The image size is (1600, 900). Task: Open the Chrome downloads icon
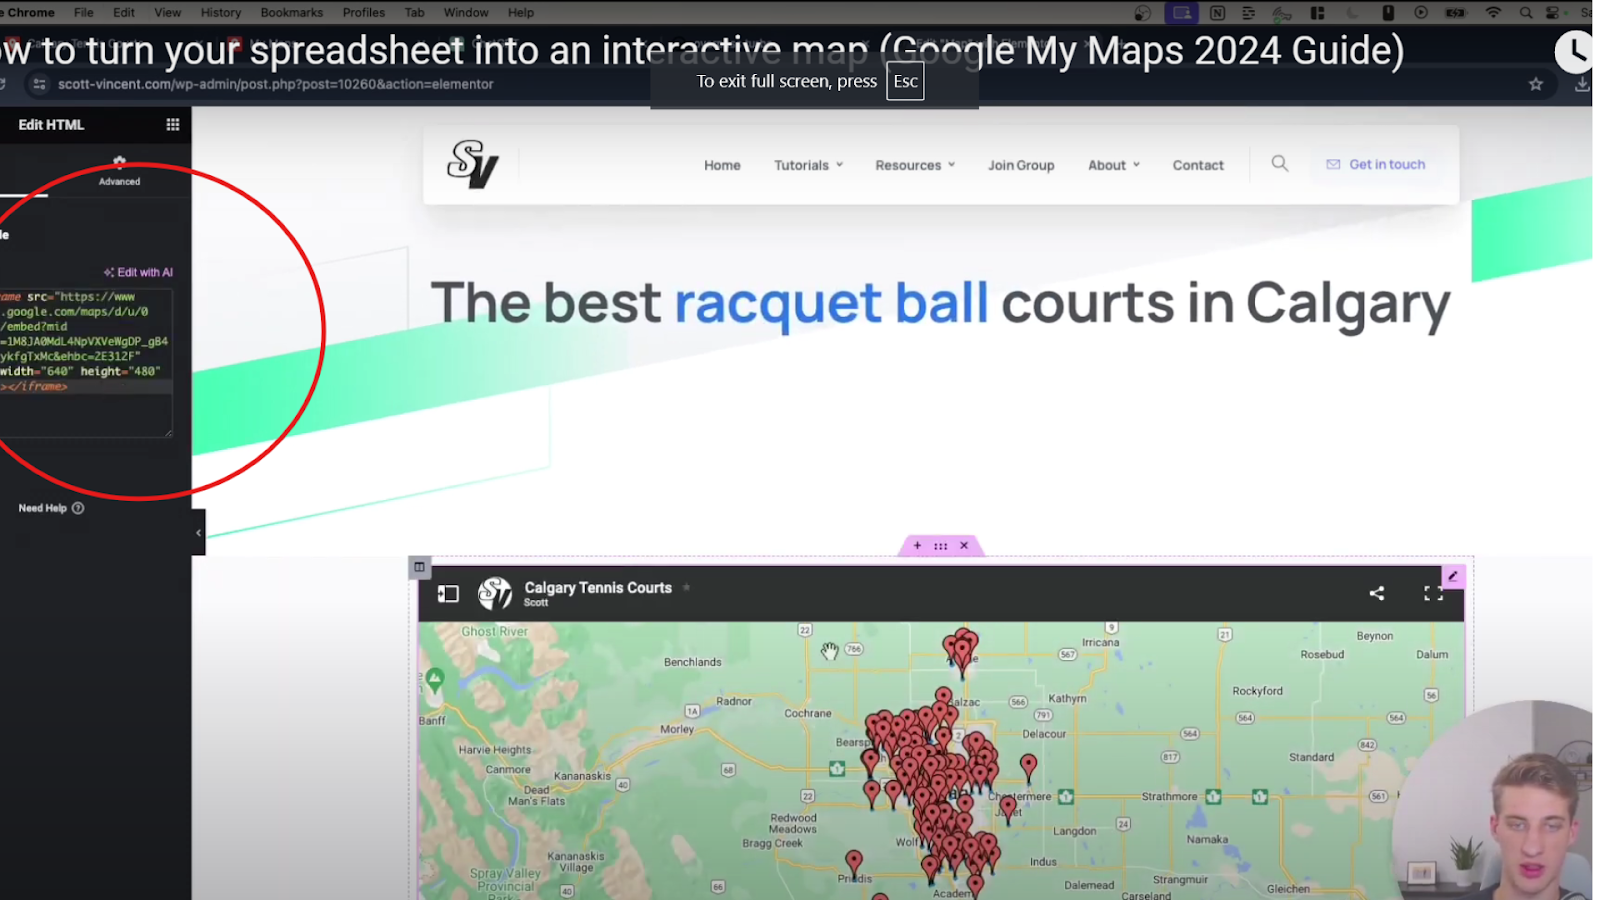(x=1582, y=84)
